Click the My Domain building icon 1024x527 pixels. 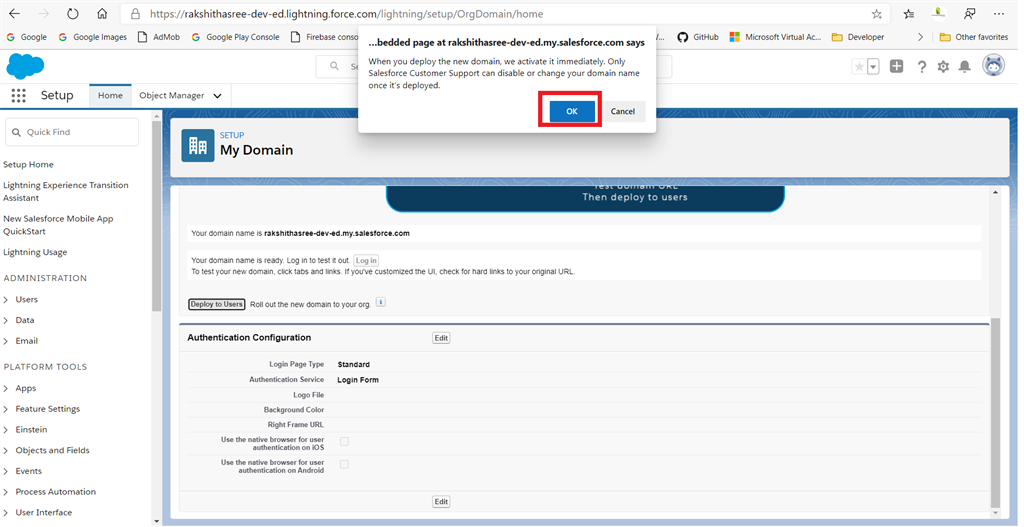(x=198, y=145)
